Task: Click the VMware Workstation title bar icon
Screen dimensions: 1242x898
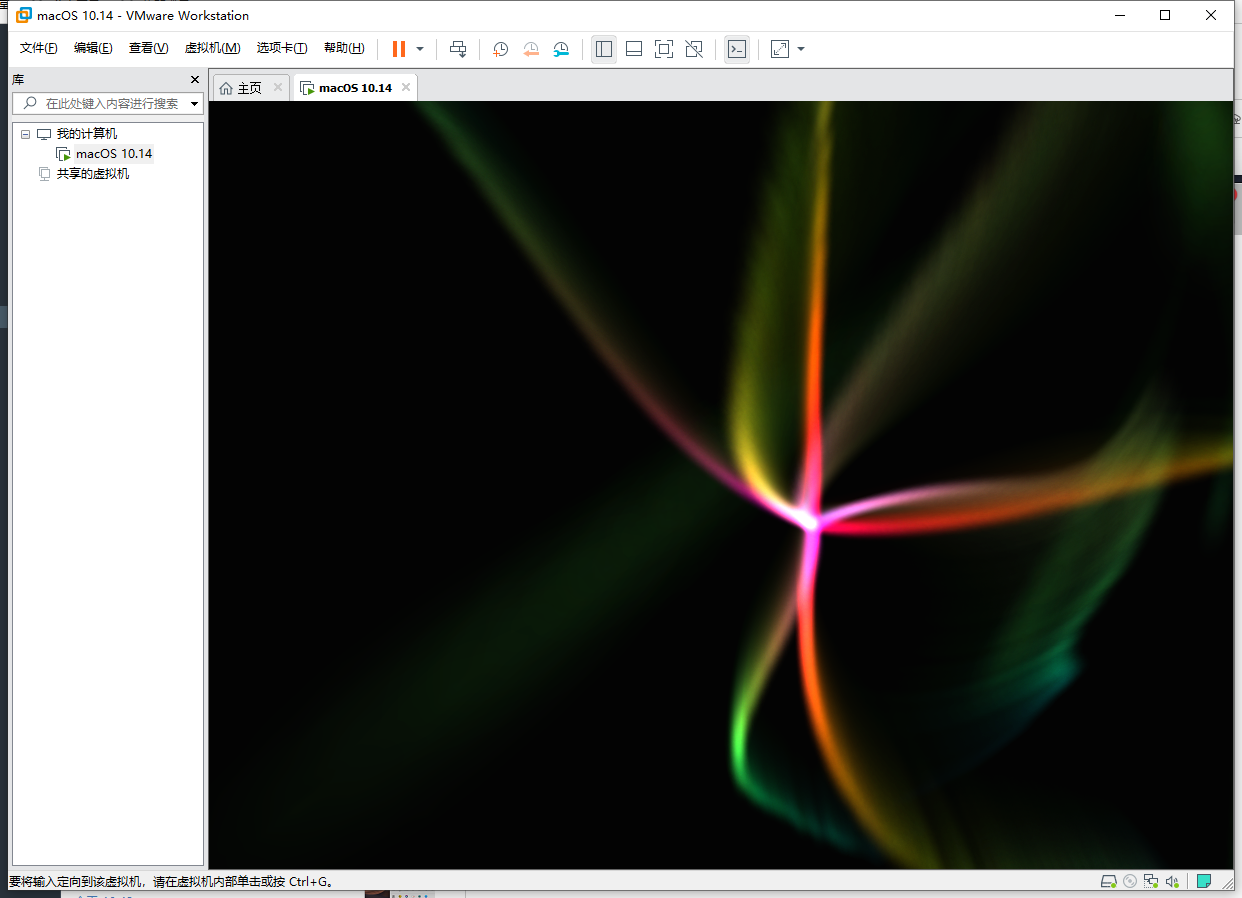Action: [24, 15]
